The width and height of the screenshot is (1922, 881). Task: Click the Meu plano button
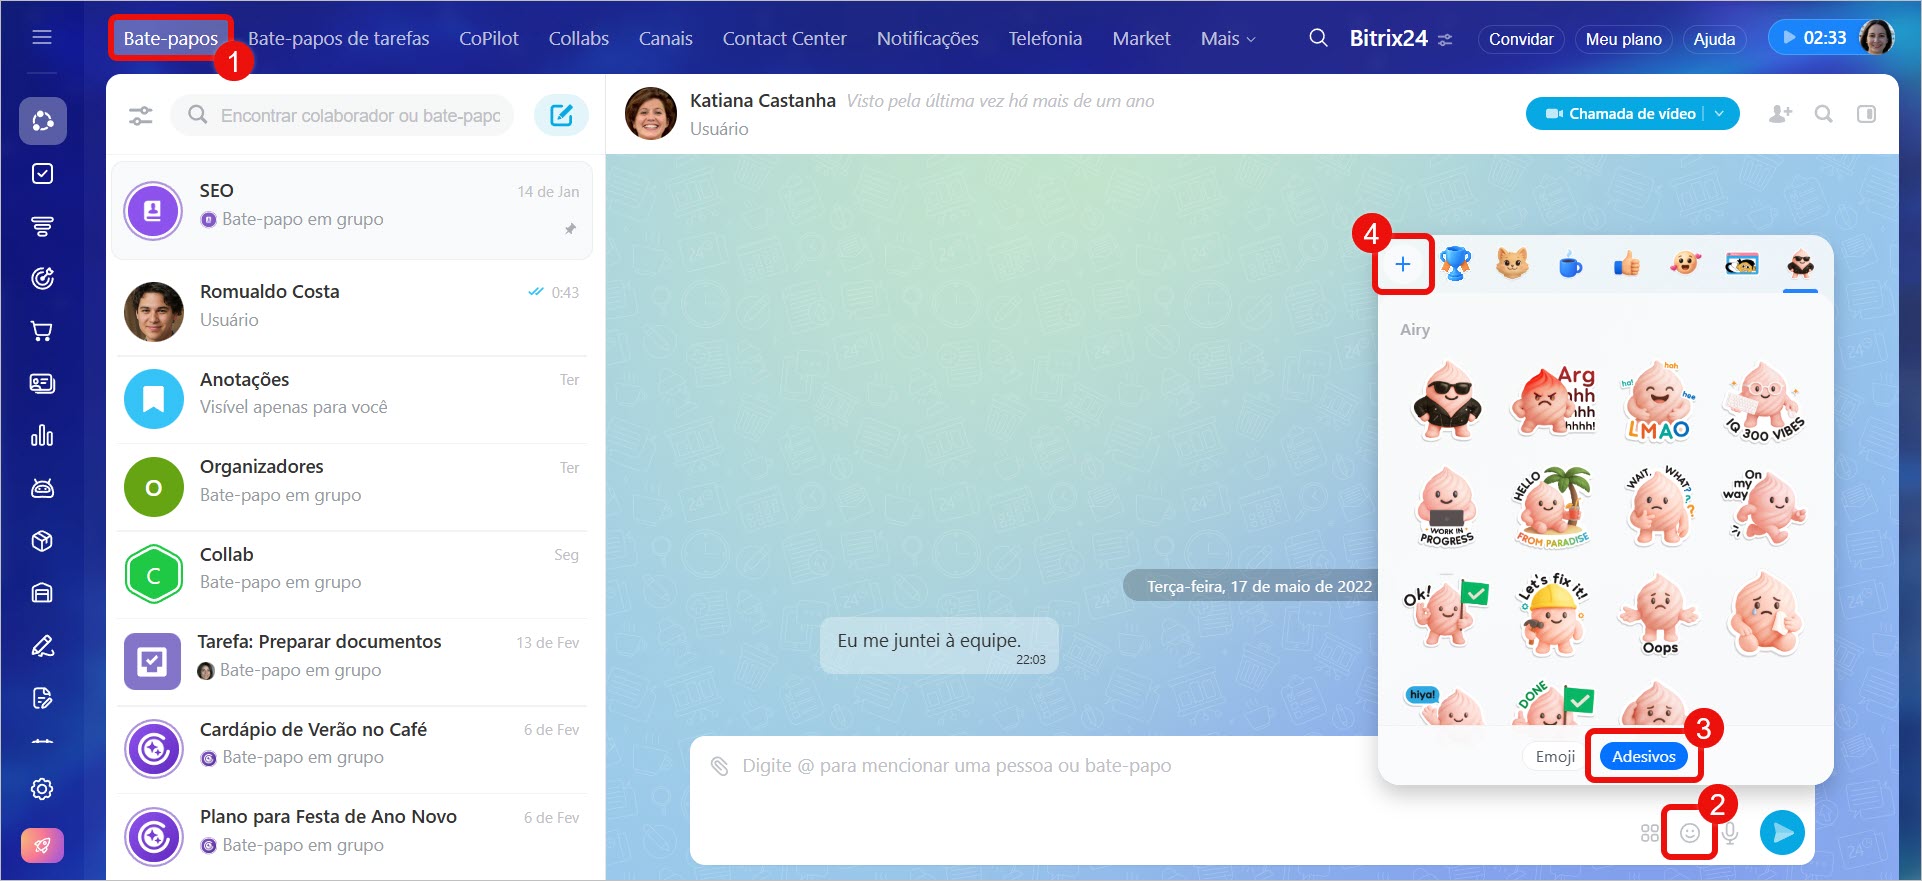coord(1623,39)
